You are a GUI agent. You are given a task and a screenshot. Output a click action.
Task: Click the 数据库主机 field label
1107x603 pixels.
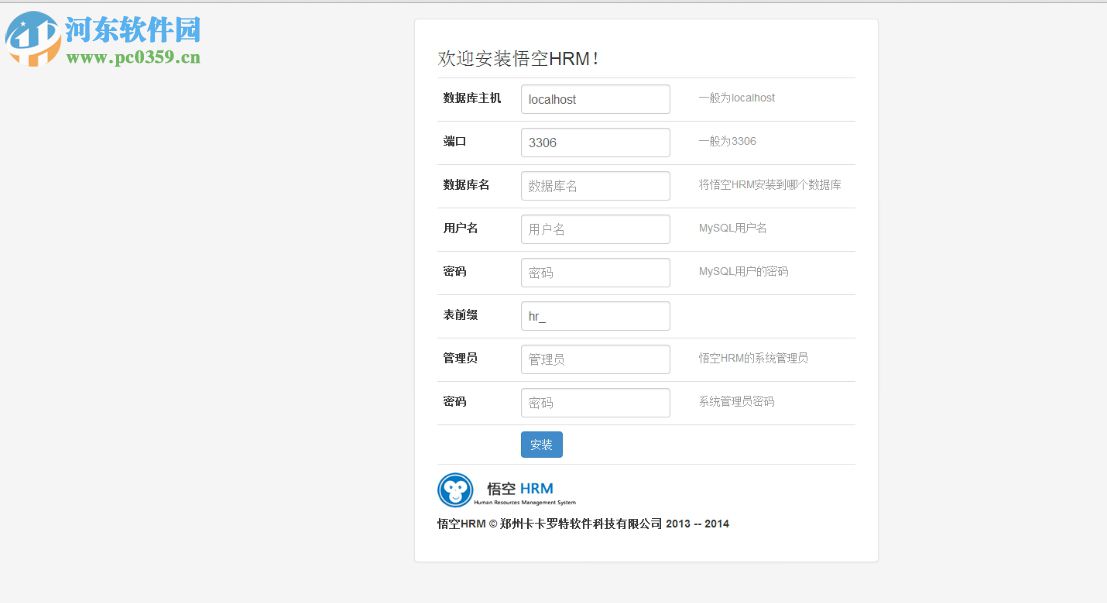[471, 99]
